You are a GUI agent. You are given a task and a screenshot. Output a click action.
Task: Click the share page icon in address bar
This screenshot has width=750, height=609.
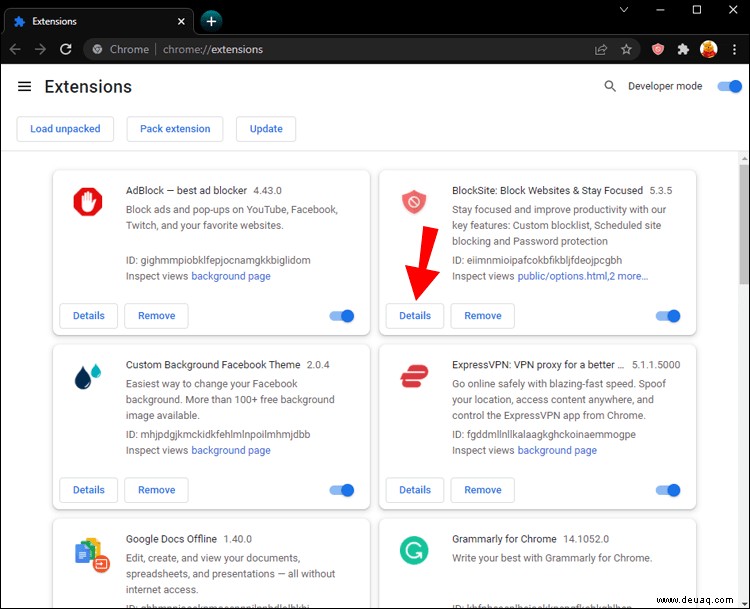601,49
